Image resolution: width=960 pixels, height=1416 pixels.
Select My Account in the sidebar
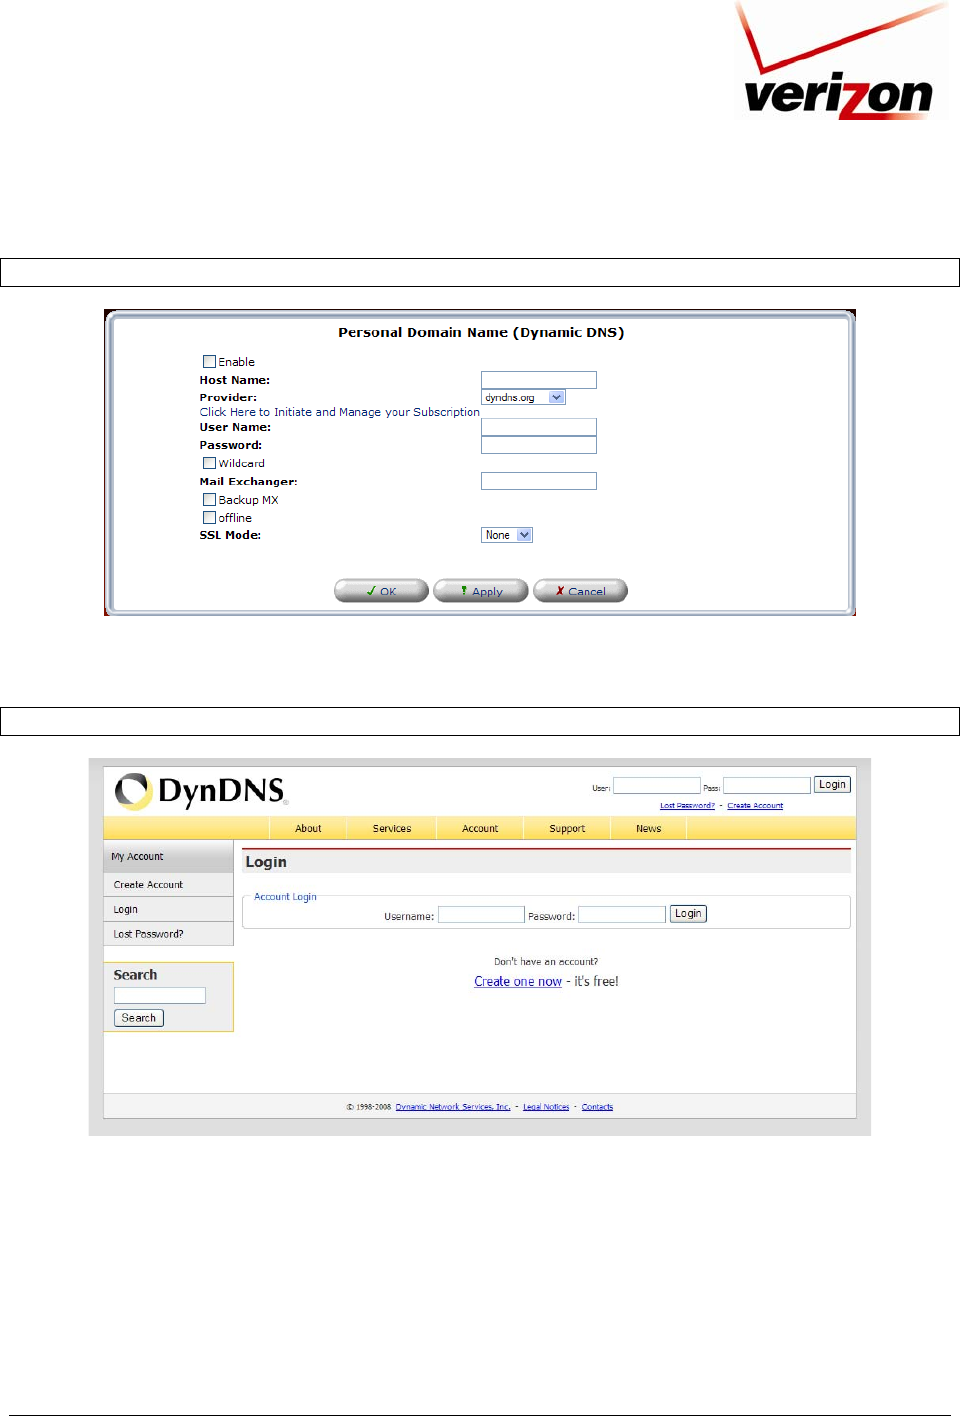coord(168,857)
